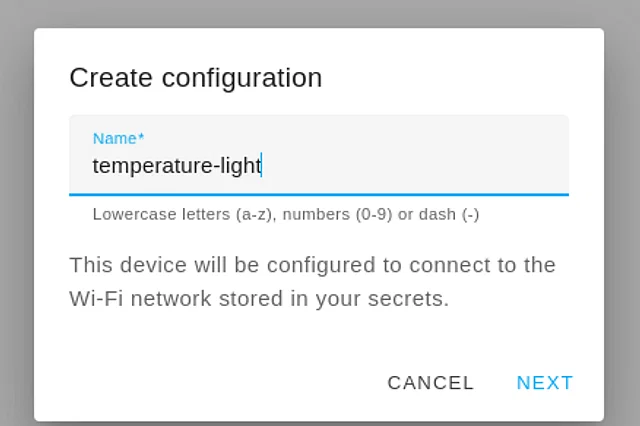This screenshot has height=426, width=640.
Task: Click the "temperature-light" text in Name field
Action: coord(176,165)
